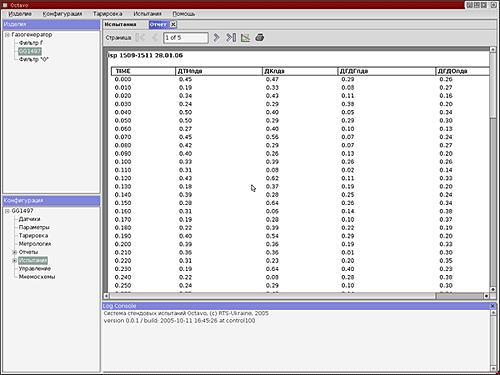Switch to the Испытания tab
This screenshot has height=375, width=500.
[120, 24]
